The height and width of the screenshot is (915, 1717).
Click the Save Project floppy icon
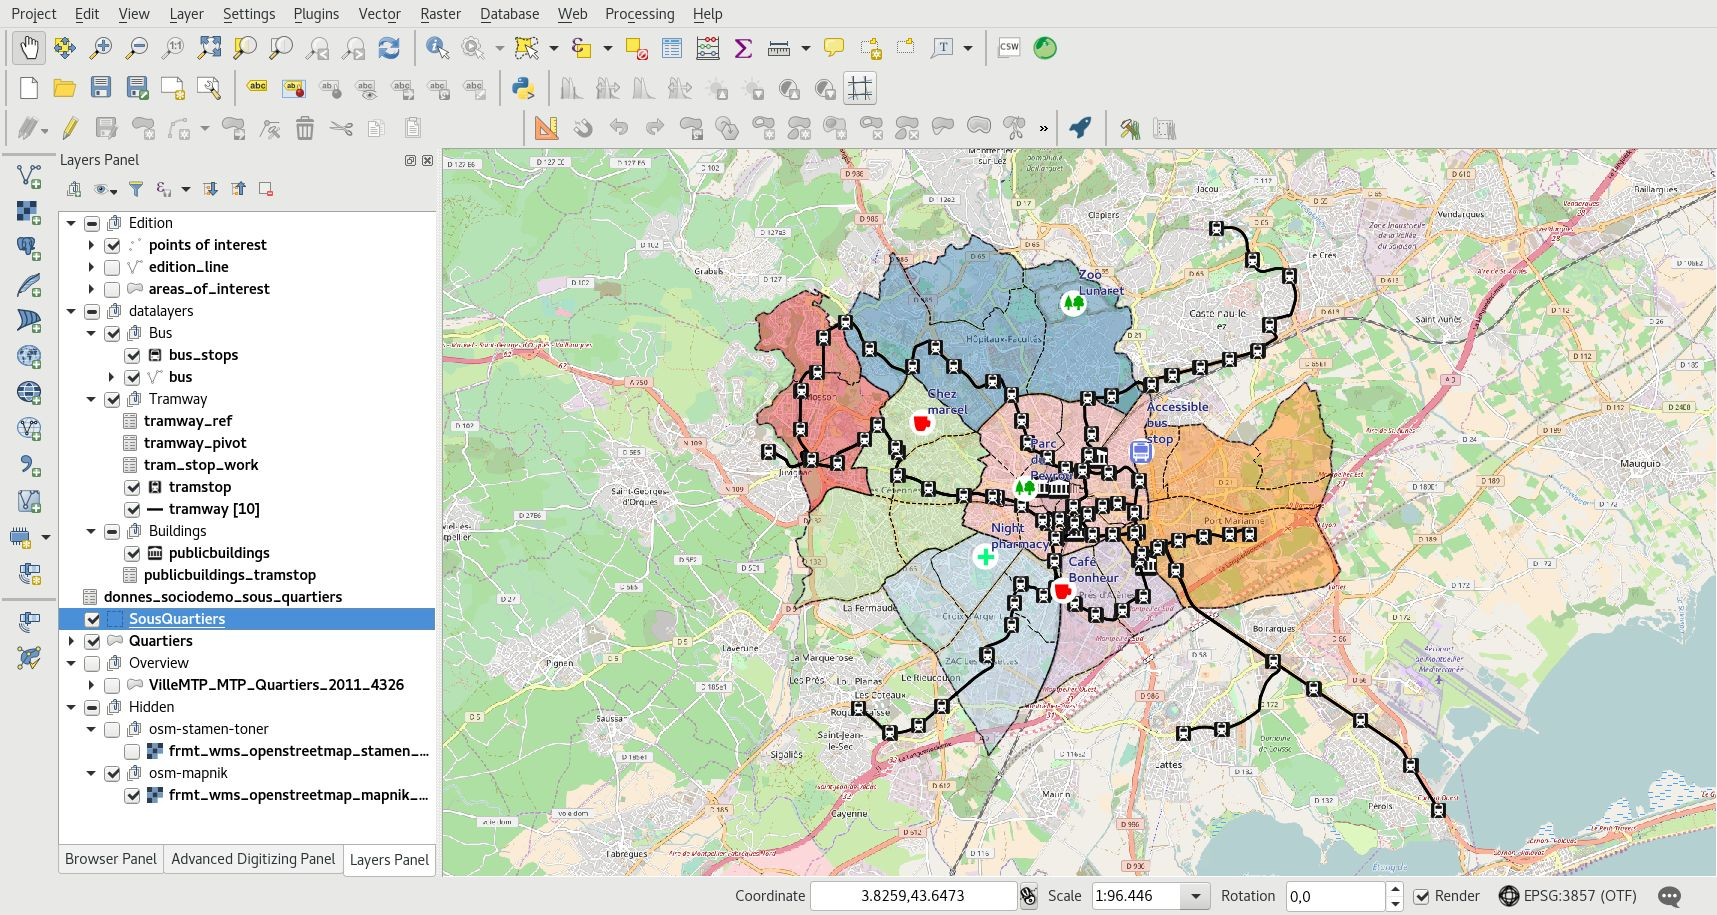click(101, 88)
